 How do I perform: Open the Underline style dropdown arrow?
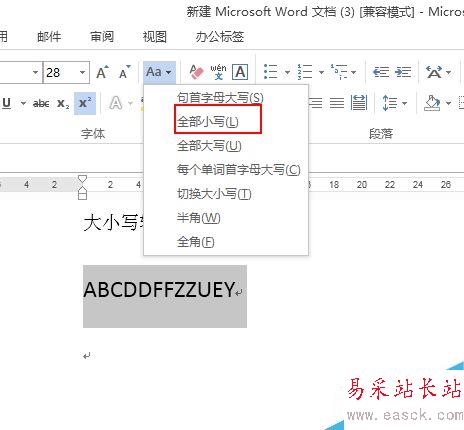coord(23,103)
